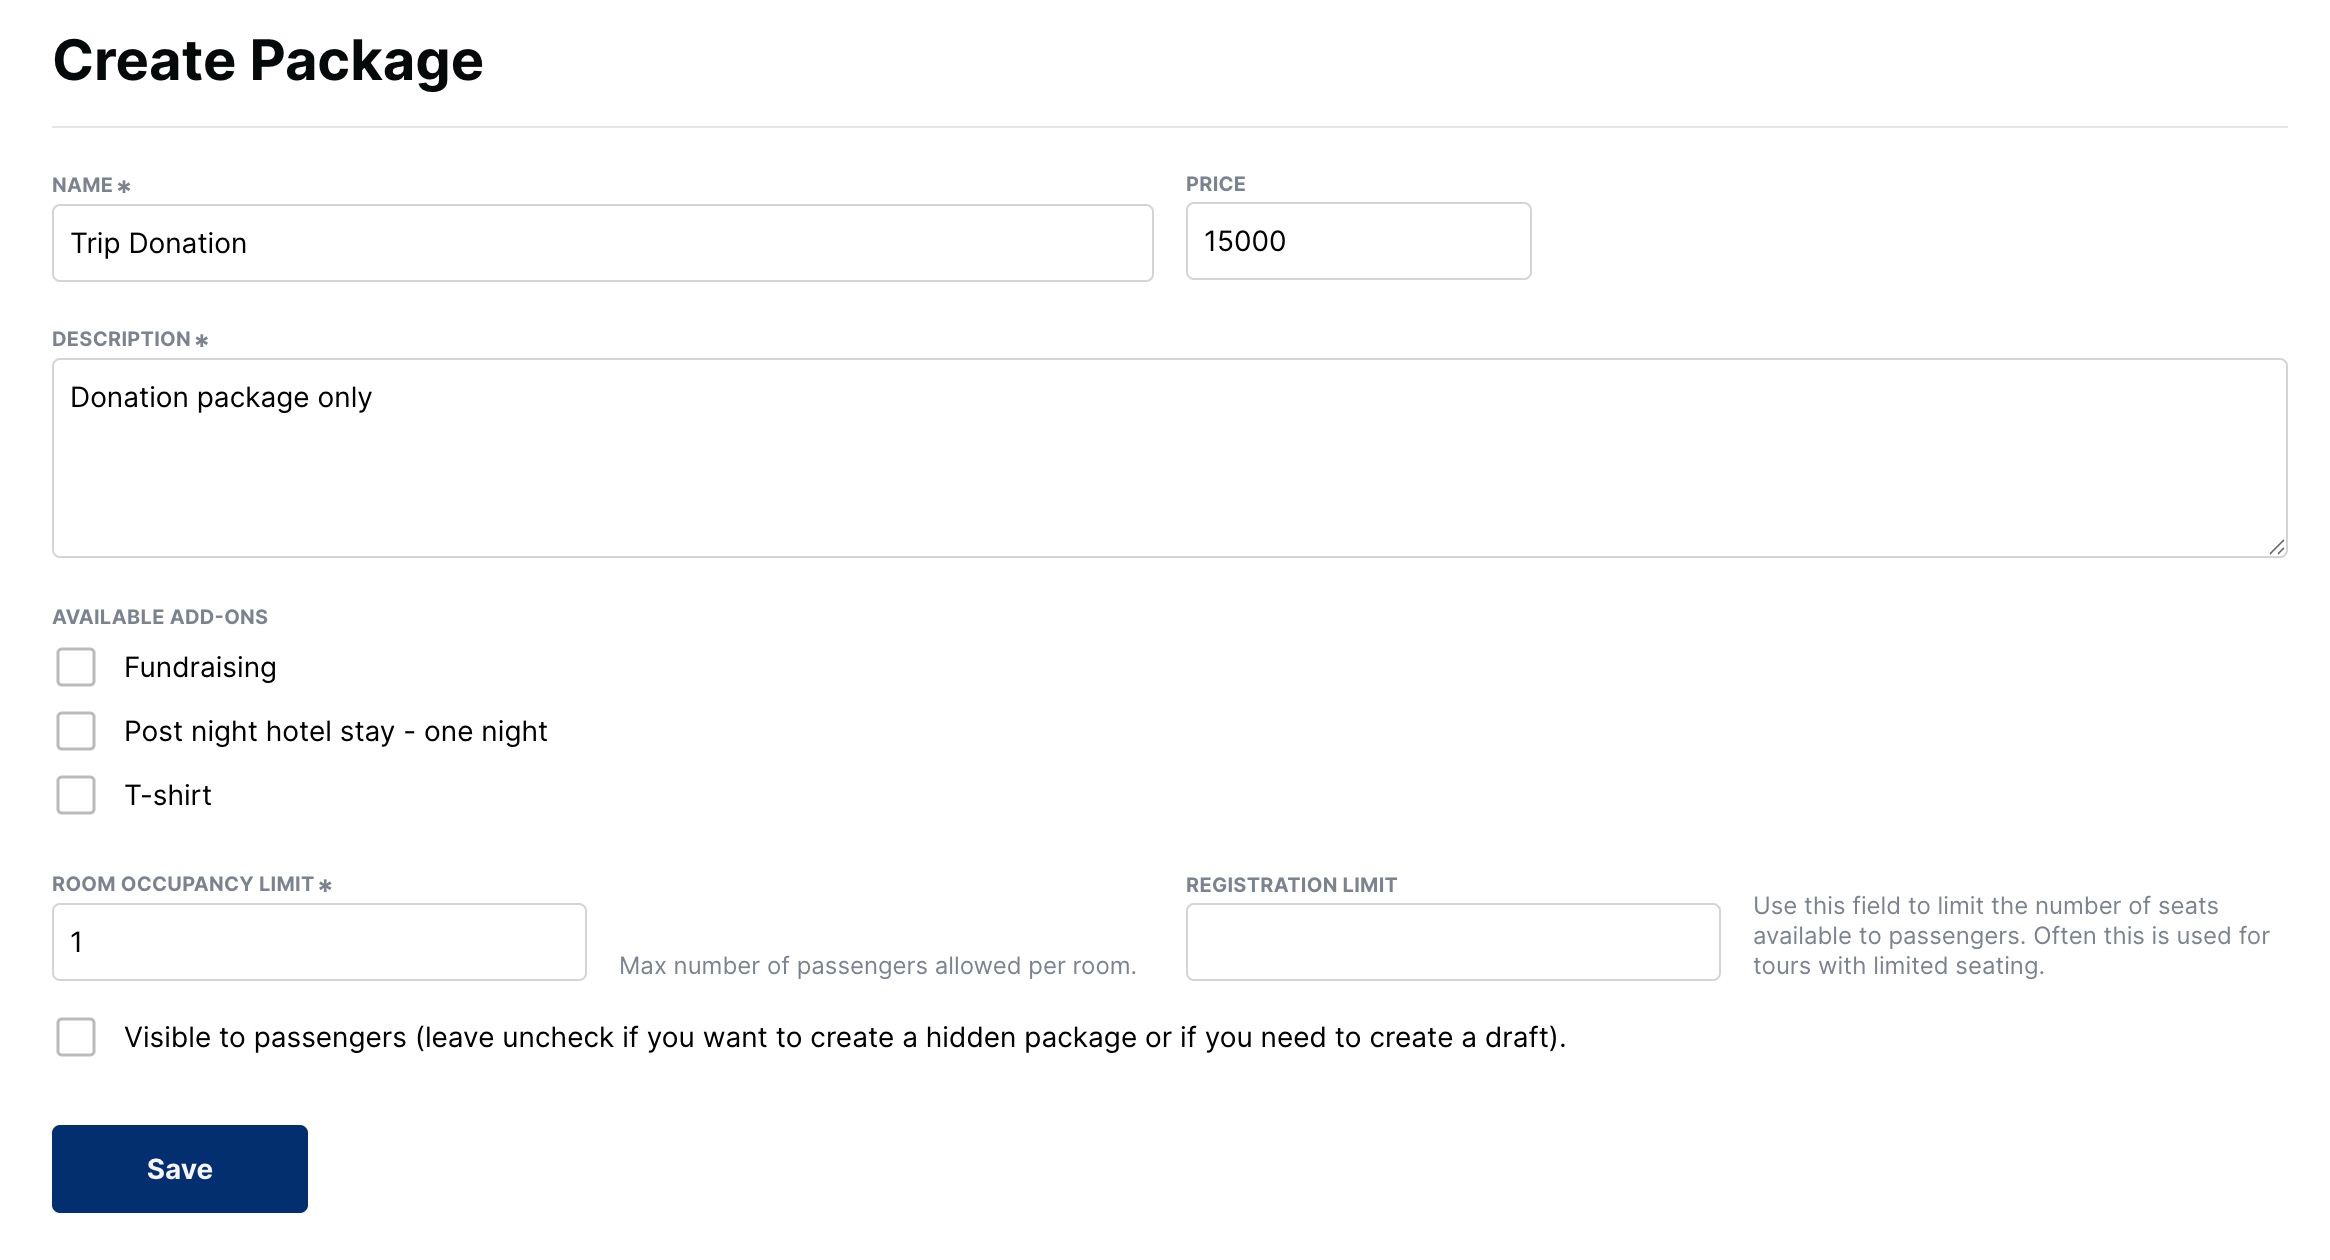
Task: Click the Registration Limit input field
Action: 1452,942
